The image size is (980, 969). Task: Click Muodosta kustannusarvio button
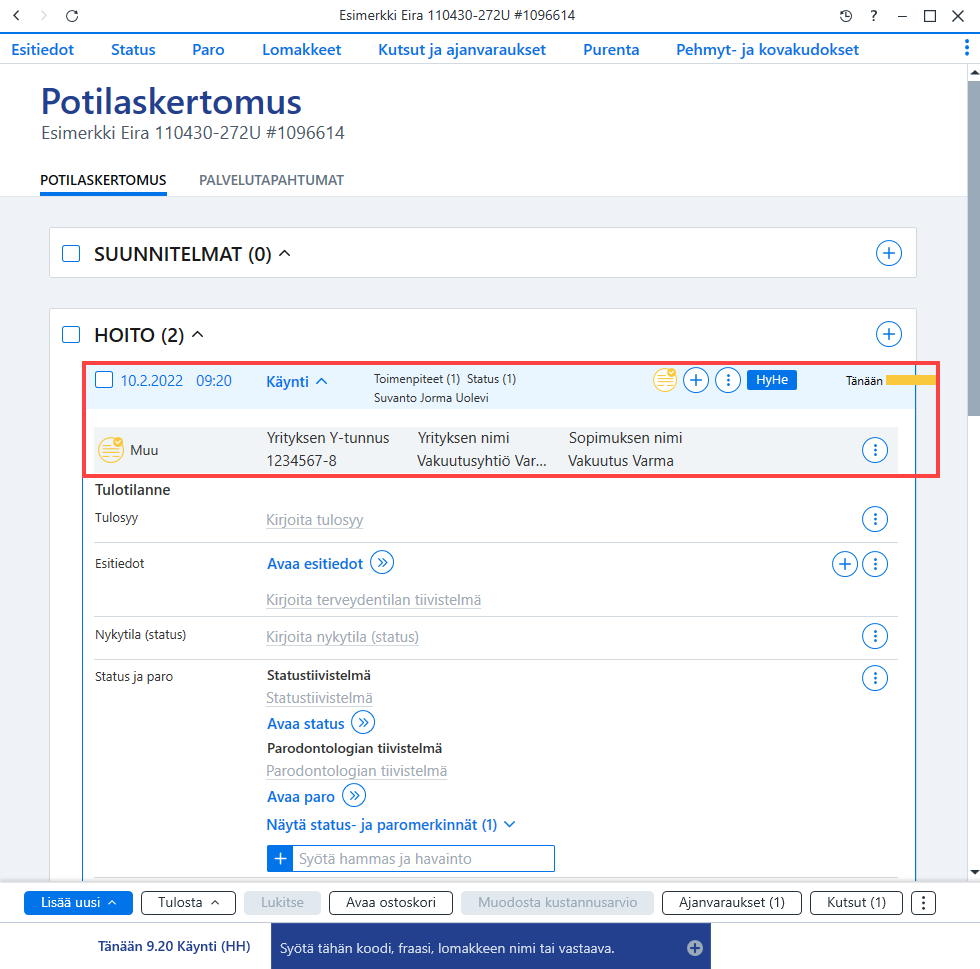558,903
